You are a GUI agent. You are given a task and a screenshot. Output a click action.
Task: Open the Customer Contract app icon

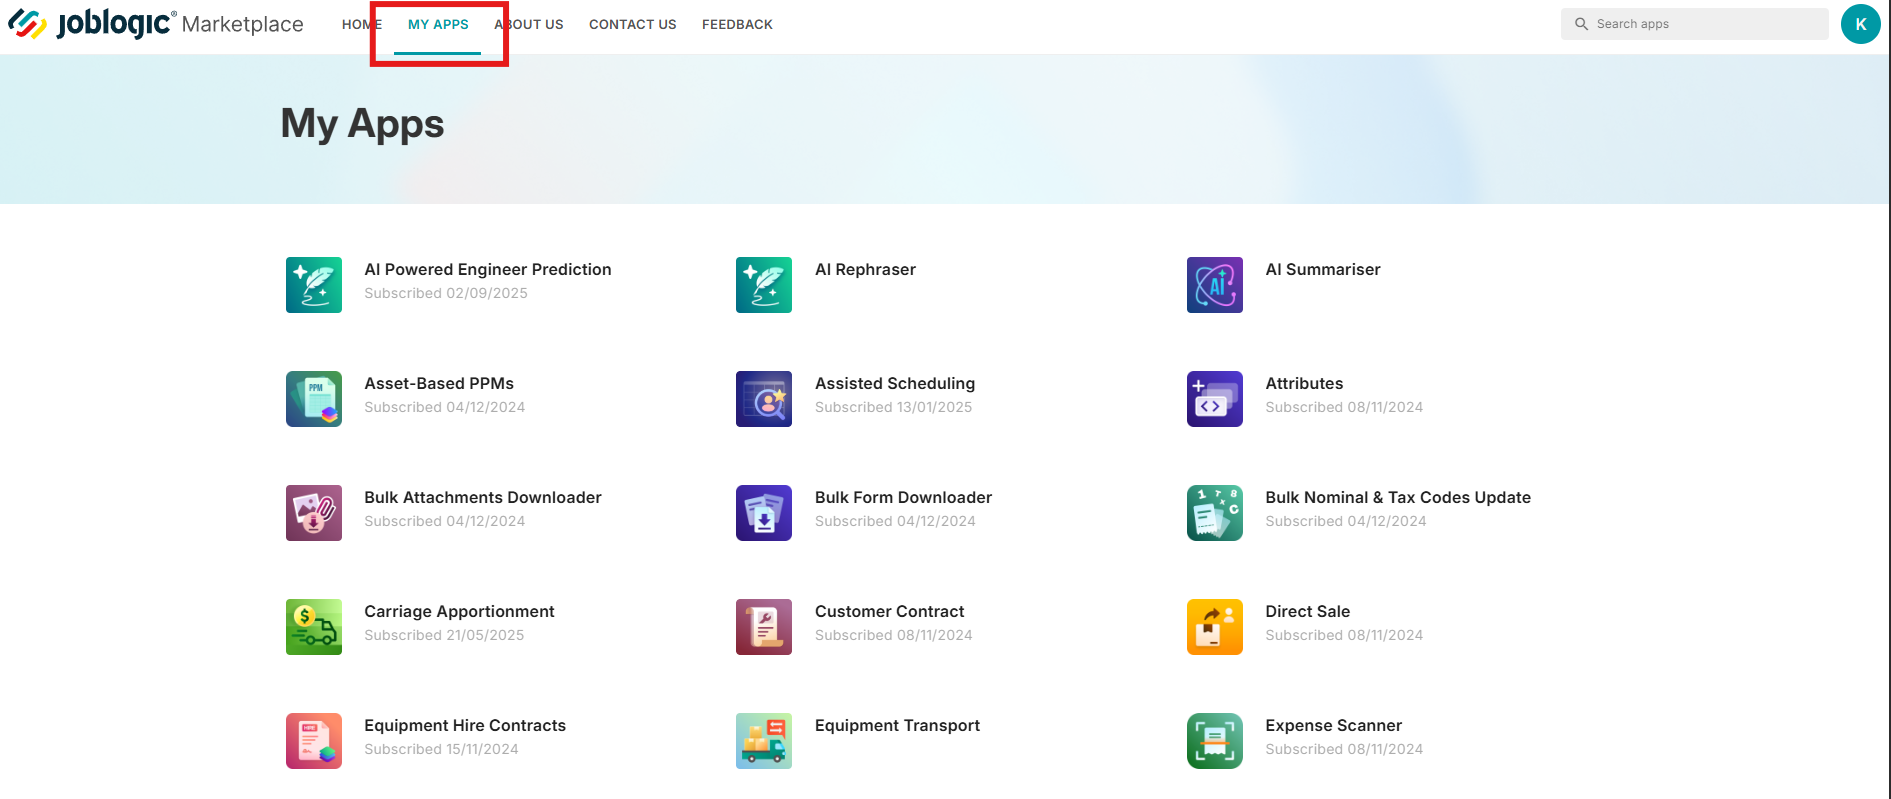[764, 627]
